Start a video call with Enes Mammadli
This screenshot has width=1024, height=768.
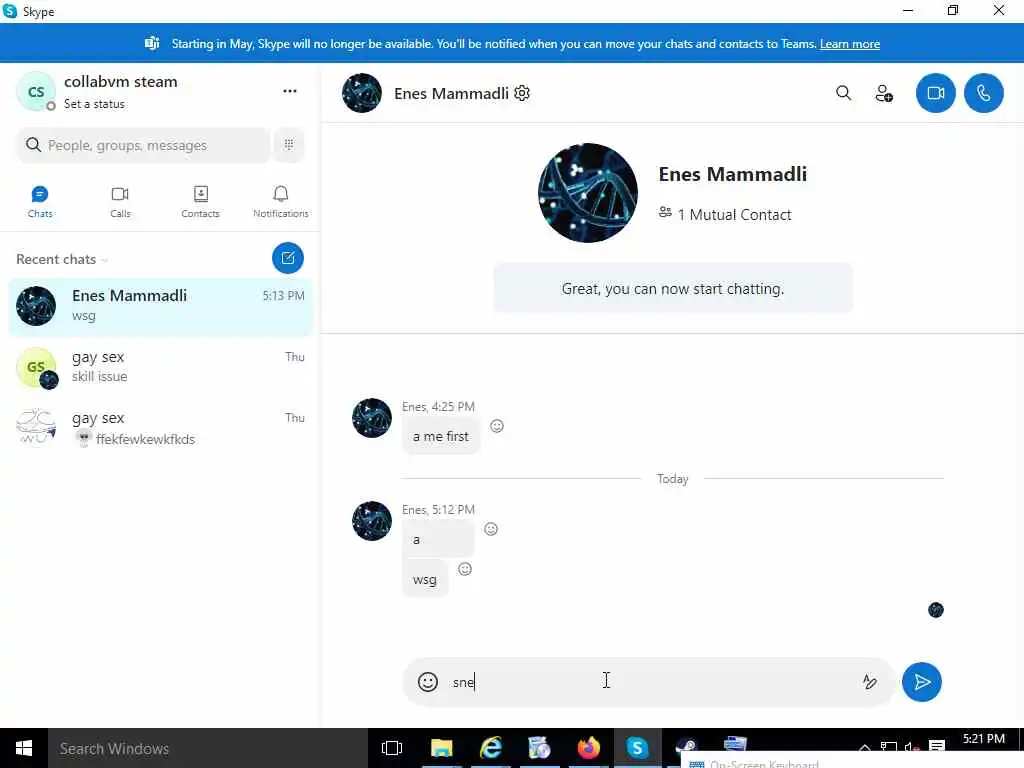pos(935,93)
